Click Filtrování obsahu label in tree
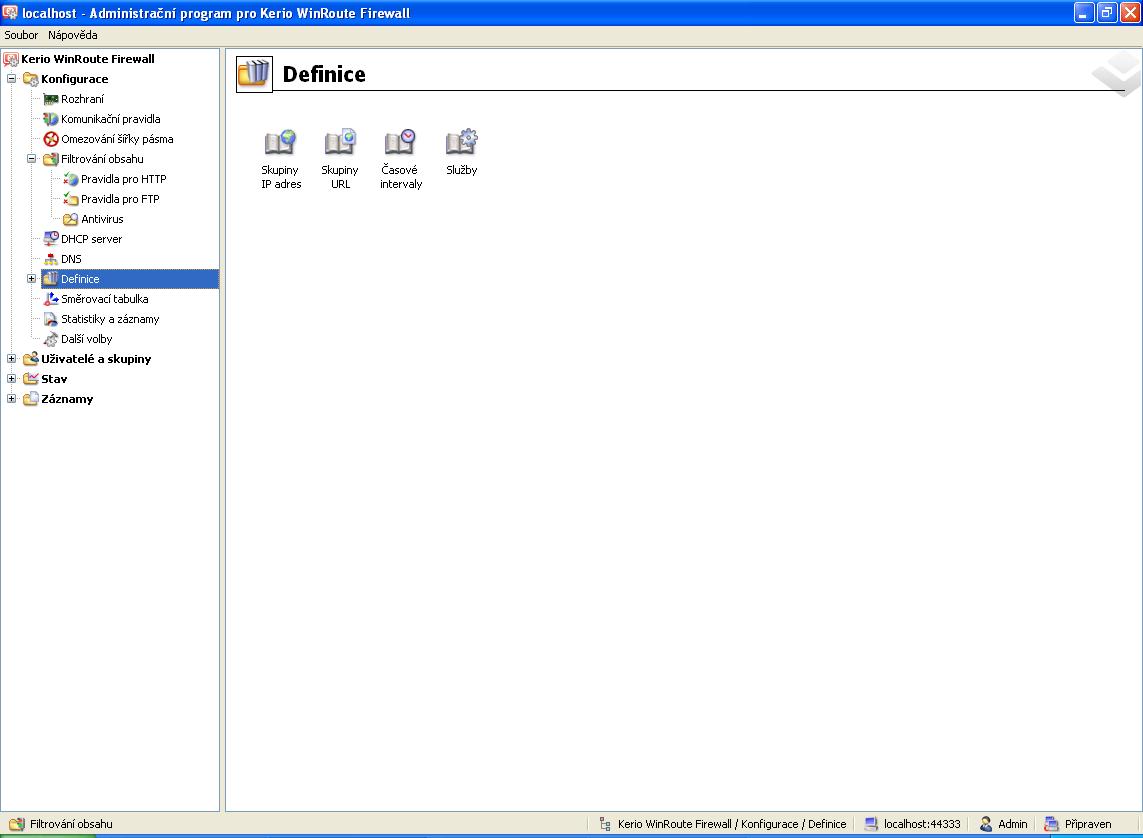Image resolution: width=1143 pixels, height=838 pixels. pyautogui.click(x=102, y=159)
